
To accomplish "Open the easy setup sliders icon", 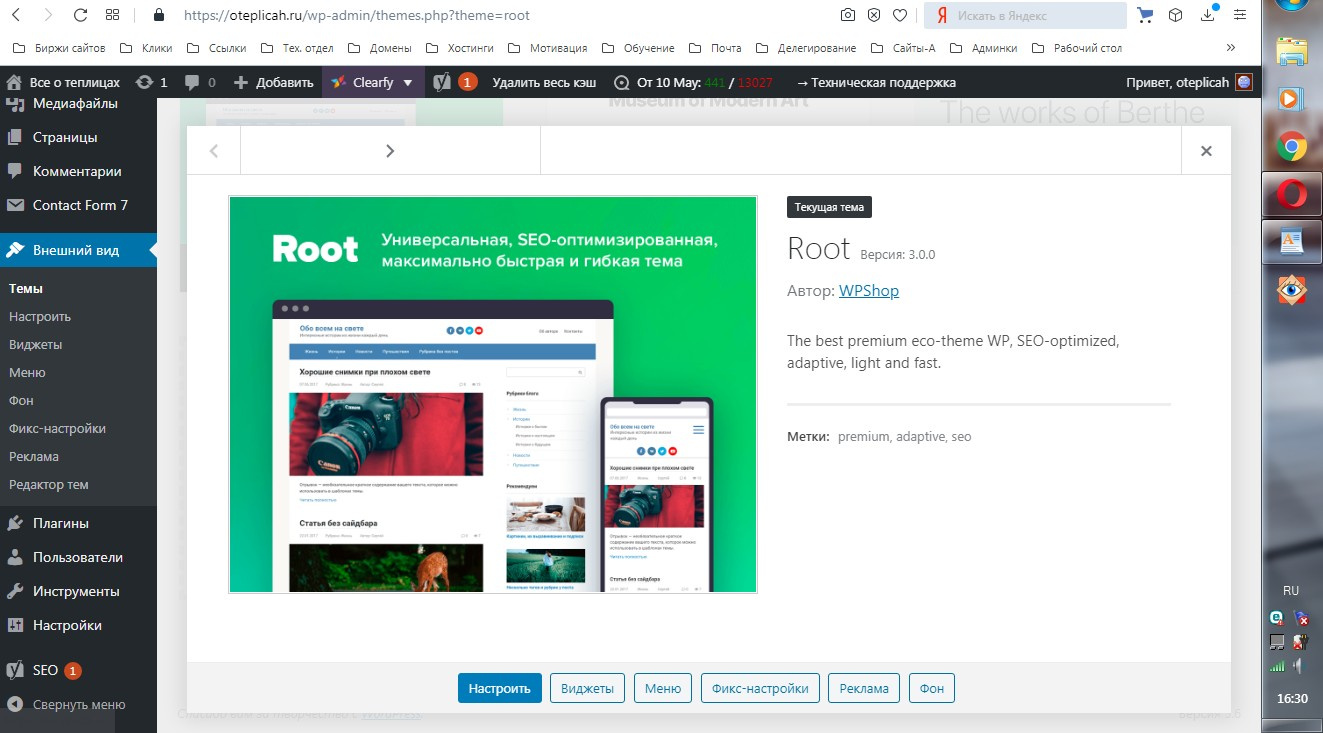I will pyautogui.click(x=1240, y=16).
